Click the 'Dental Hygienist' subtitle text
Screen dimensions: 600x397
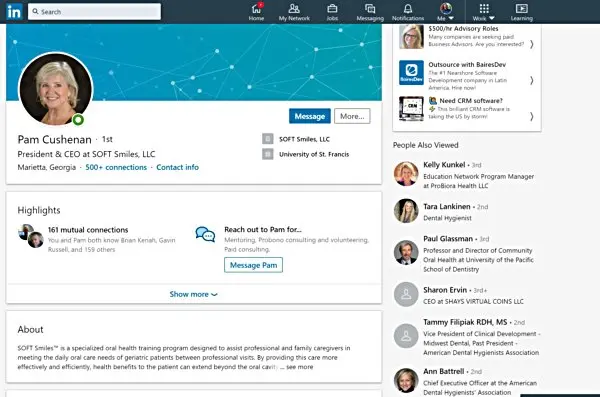click(447, 218)
